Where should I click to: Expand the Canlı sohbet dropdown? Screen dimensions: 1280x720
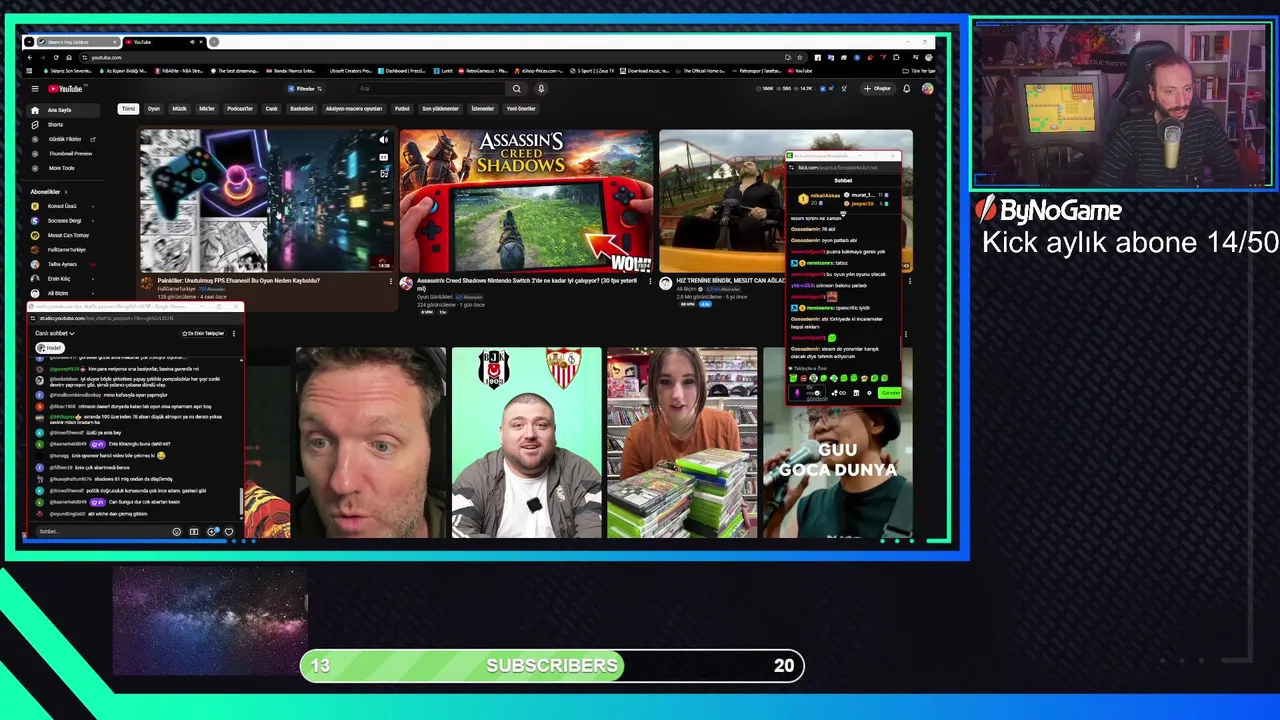(55, 334)
